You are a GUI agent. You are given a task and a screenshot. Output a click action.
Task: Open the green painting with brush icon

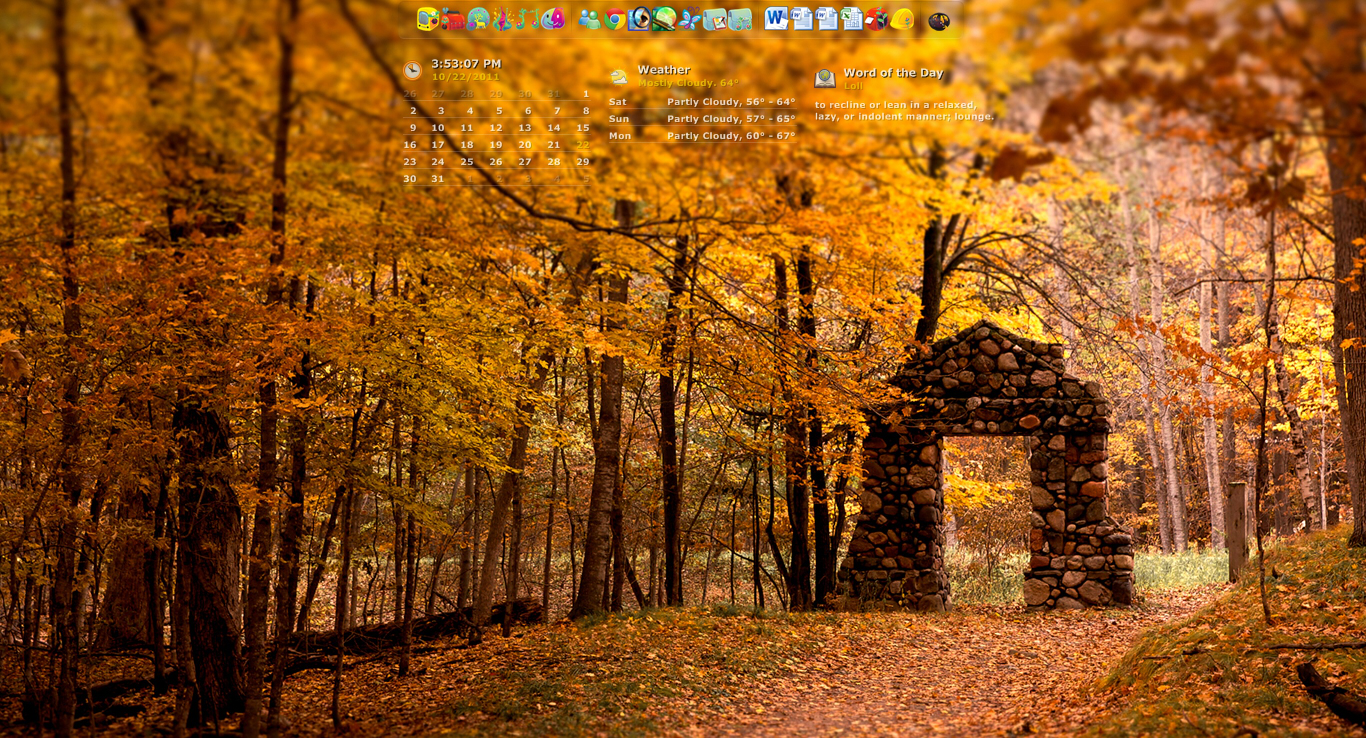coord(664,19)
